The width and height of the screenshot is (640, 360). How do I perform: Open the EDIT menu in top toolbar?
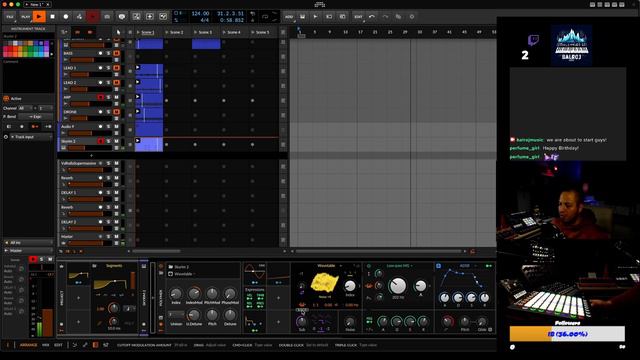[358, 17]
